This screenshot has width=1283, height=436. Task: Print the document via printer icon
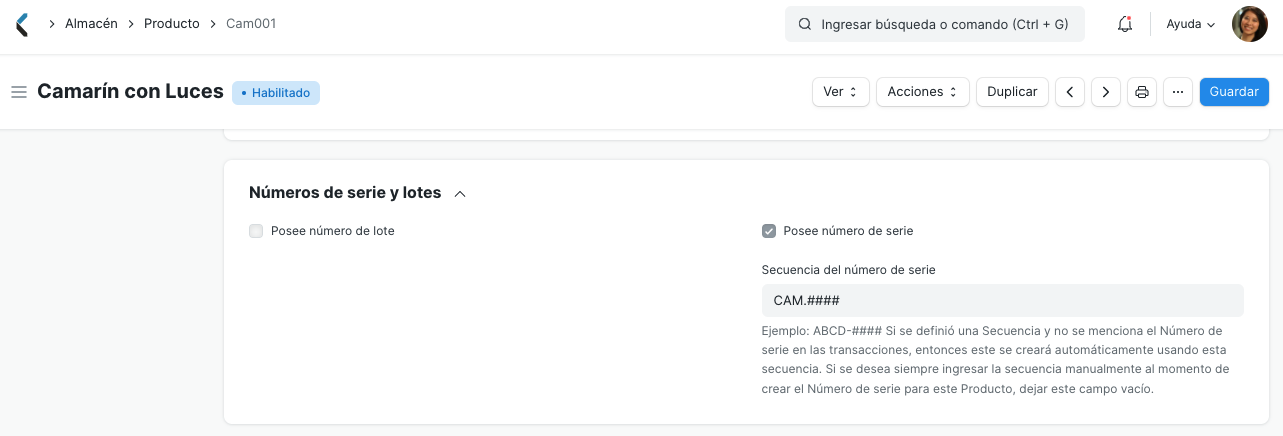[x=1142, y=92]
